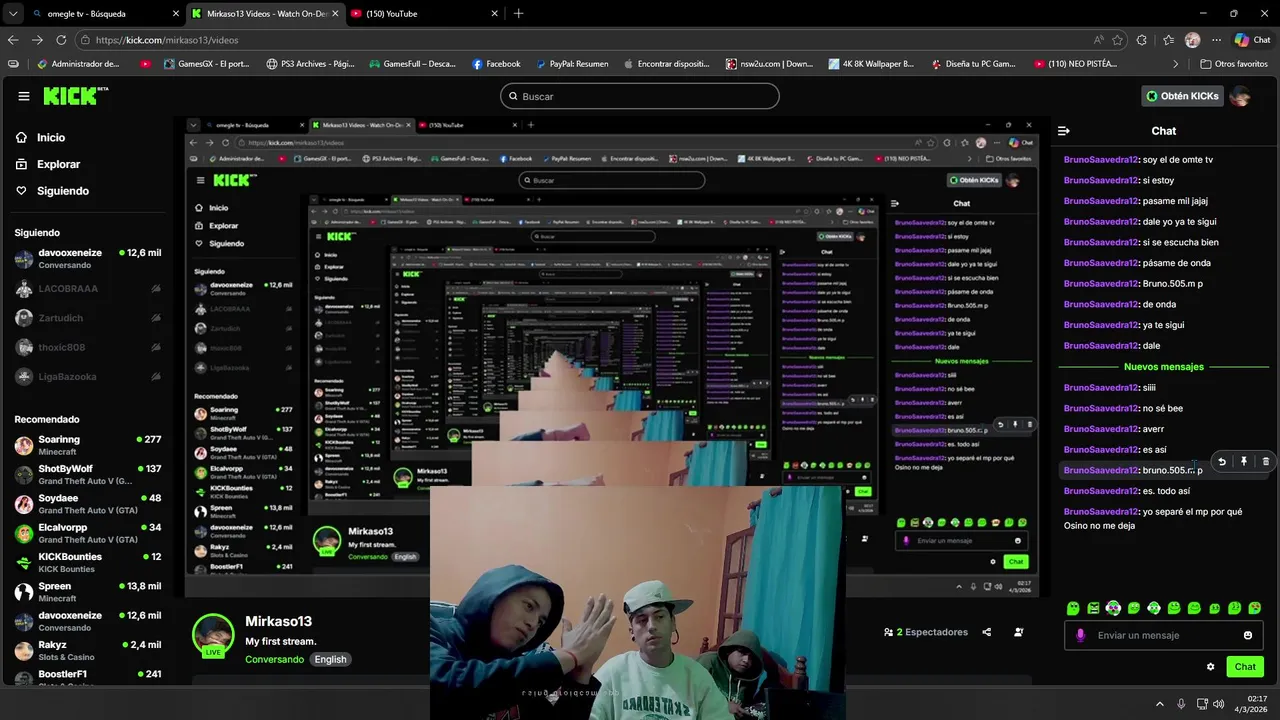1280x720 pixels.
Task: Collapse the chat panel with arrow icon
Action: coord(1064,131)
